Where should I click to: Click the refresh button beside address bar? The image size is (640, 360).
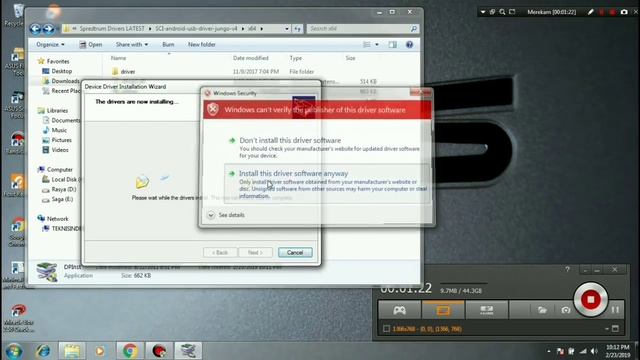(297, 29)
